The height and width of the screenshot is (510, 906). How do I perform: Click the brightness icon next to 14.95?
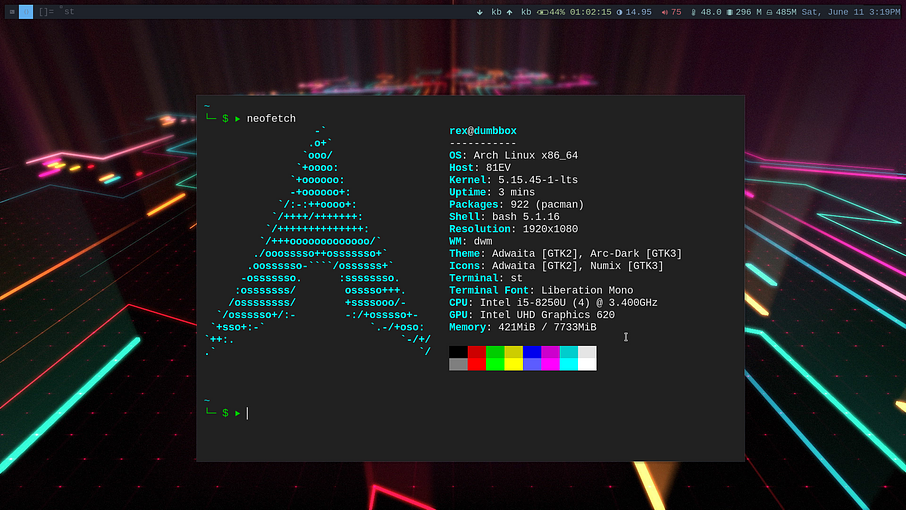click(x=619, y=12)
